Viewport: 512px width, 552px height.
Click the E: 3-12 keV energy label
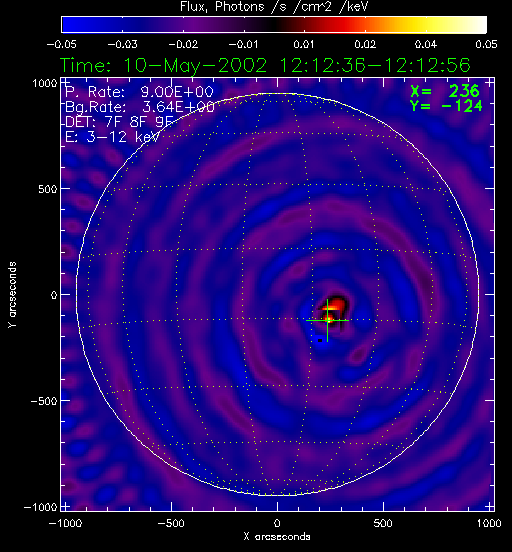pos(112,137)
